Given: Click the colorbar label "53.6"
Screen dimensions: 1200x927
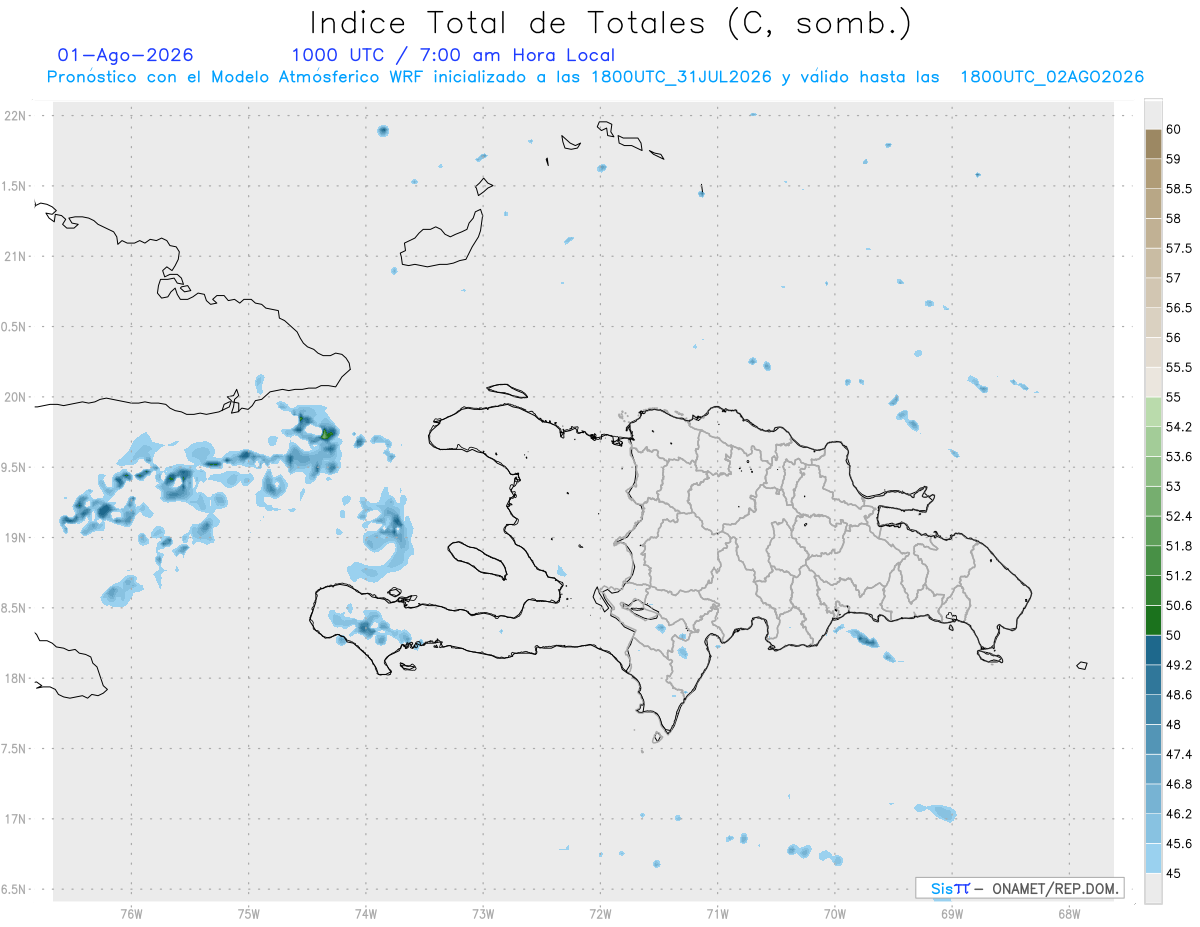Looking at the screenshot, I should pos(1179,457).
